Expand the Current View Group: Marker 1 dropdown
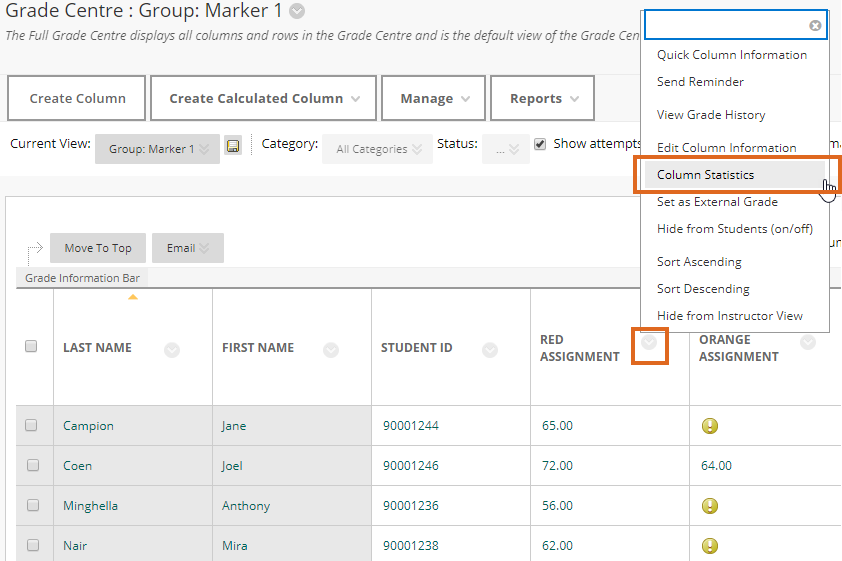The height and width of the screenshot is (561, 842). [x=157, y=149]
